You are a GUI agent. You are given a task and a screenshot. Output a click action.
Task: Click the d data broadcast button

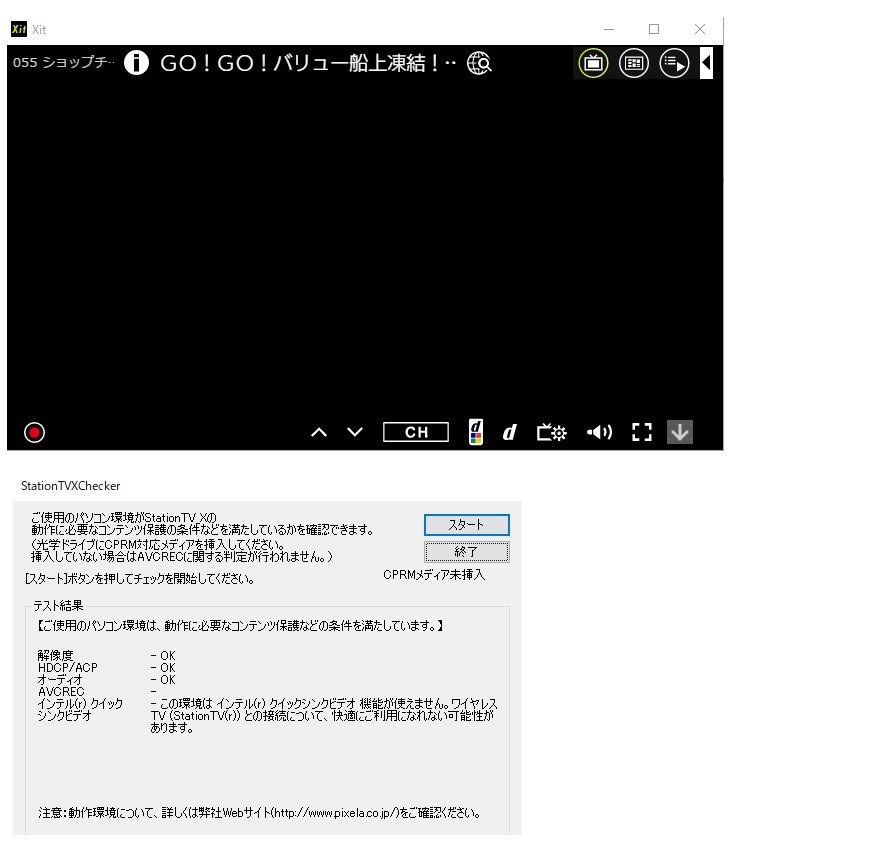510,432
